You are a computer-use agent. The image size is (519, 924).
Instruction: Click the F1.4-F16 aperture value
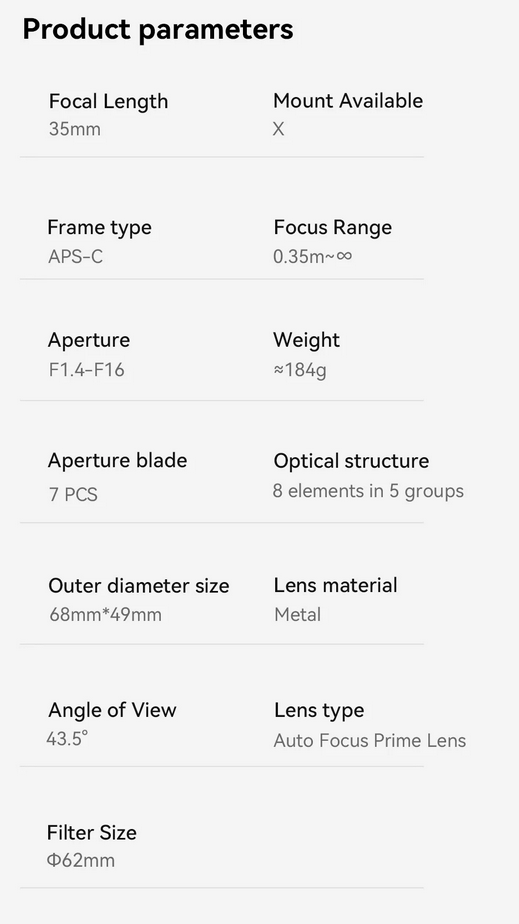click(x=87, y=370)
